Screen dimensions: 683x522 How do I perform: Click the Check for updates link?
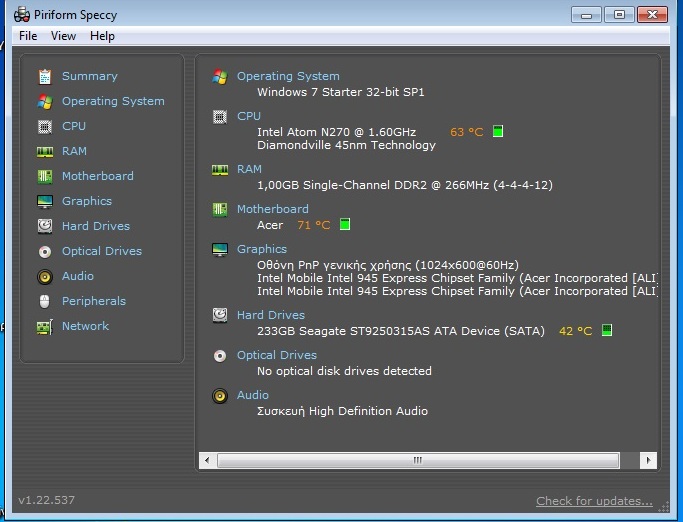pos(595,501)
